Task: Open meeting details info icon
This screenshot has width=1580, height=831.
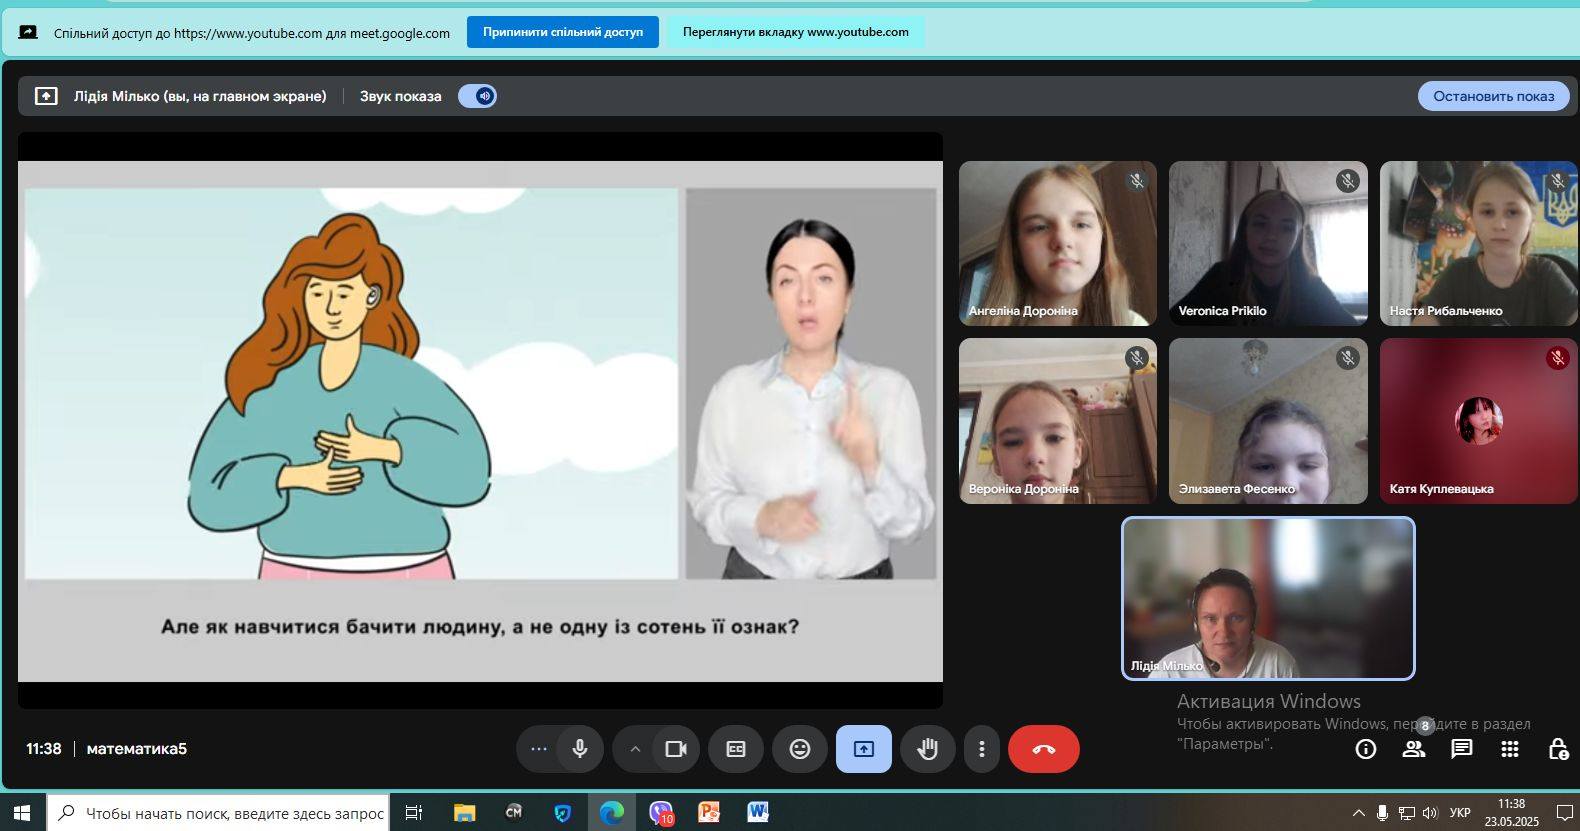Action: pos(1366,749)
